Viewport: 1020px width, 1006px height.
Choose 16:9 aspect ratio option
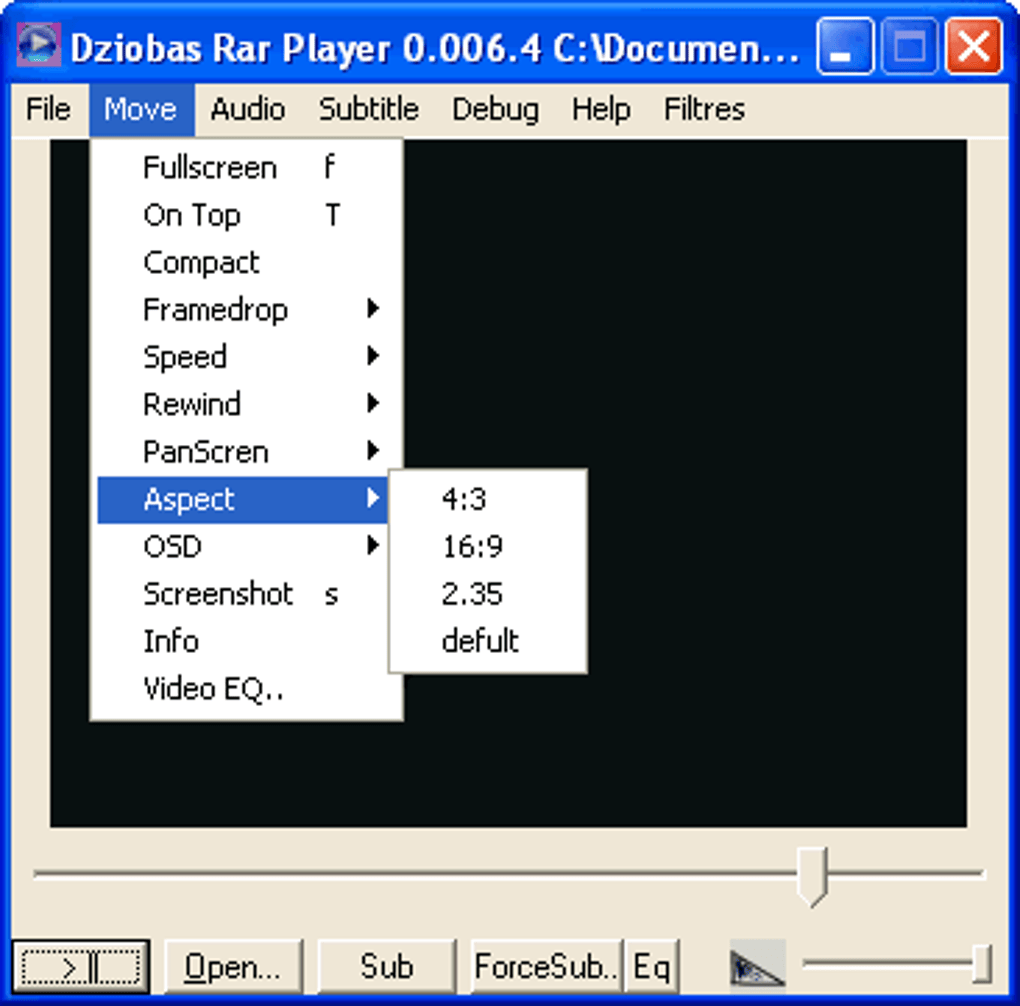[x=472, y=546]
